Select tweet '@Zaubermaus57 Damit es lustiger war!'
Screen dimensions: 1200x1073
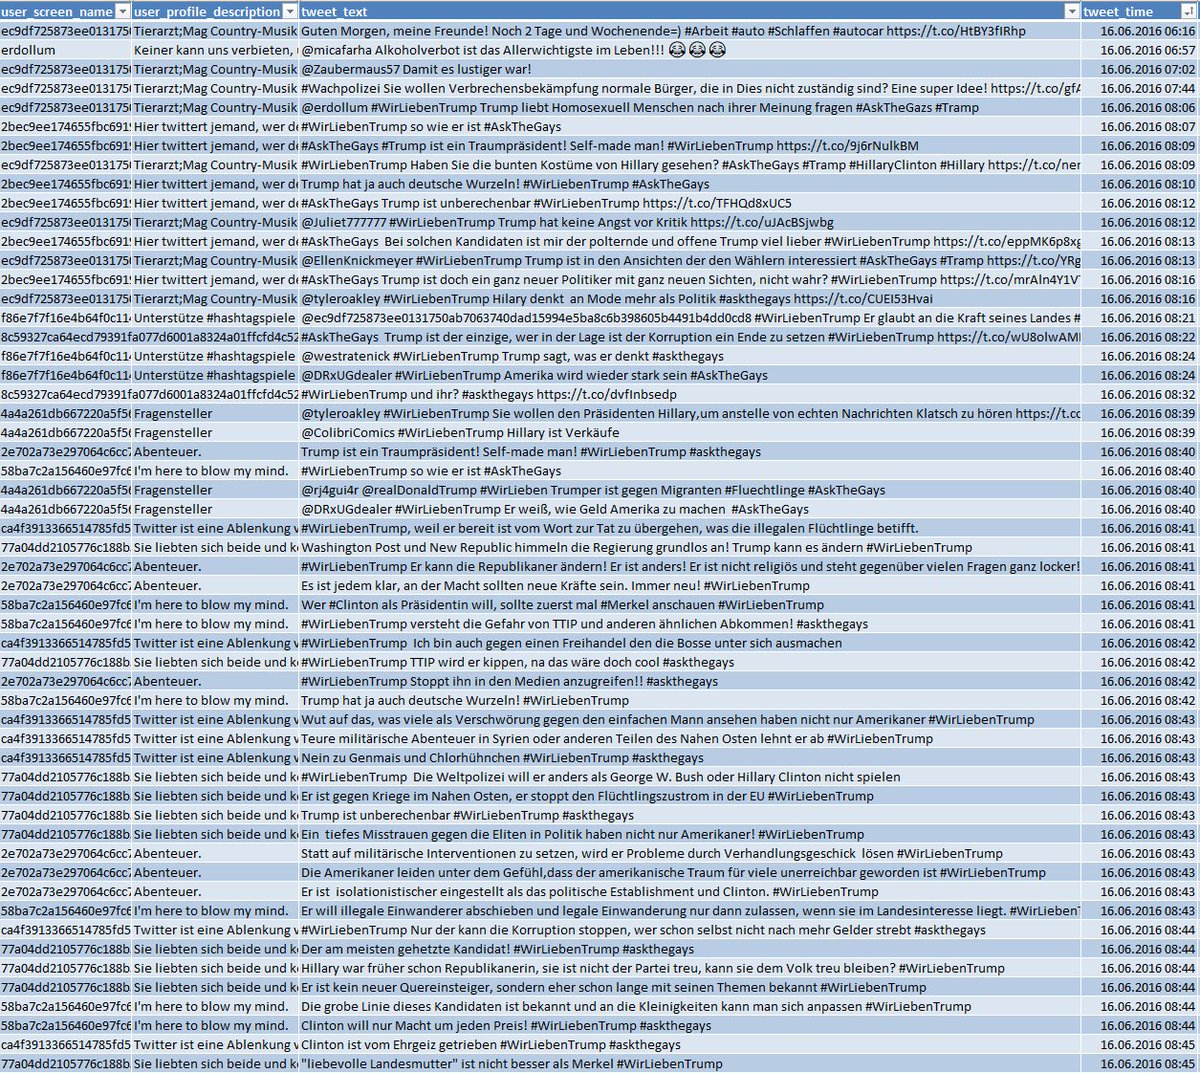[x=690, y=69]
